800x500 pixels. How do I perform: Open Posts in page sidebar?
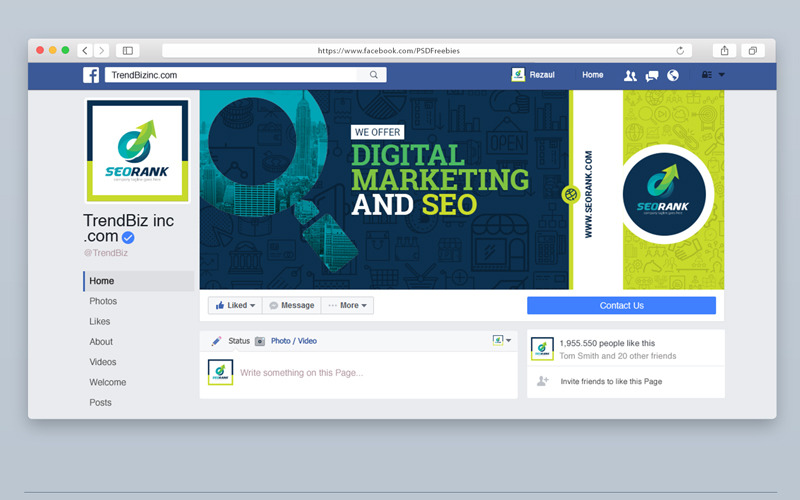point(100,403)
